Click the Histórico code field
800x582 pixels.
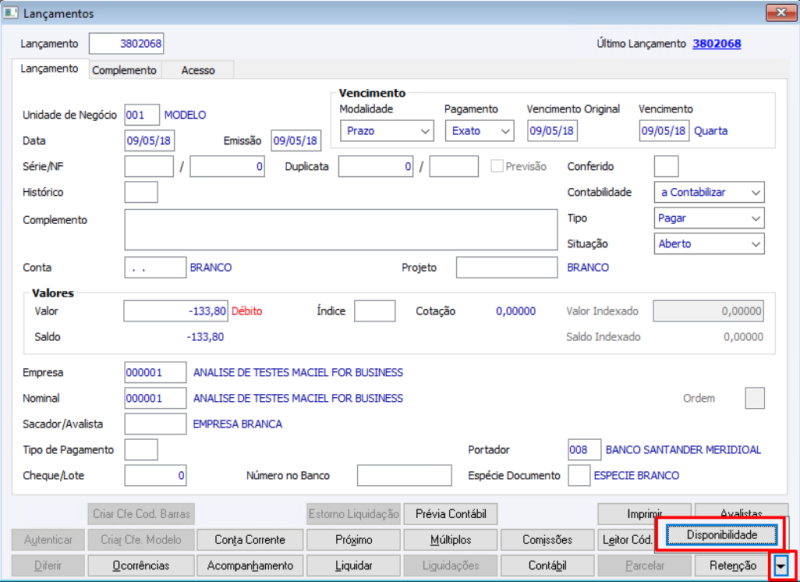(141, 192)
